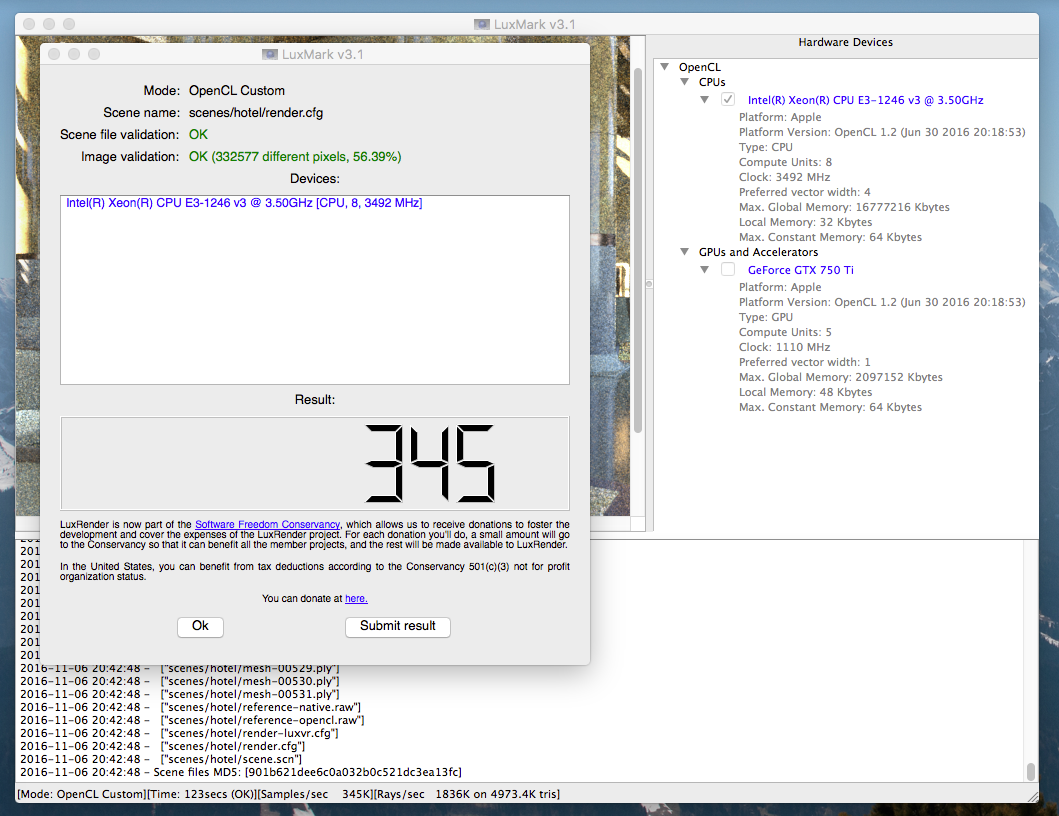
Task: Click the 'scenes/hotel/scene.scn' log line
Action: click(x=161, y=759)
